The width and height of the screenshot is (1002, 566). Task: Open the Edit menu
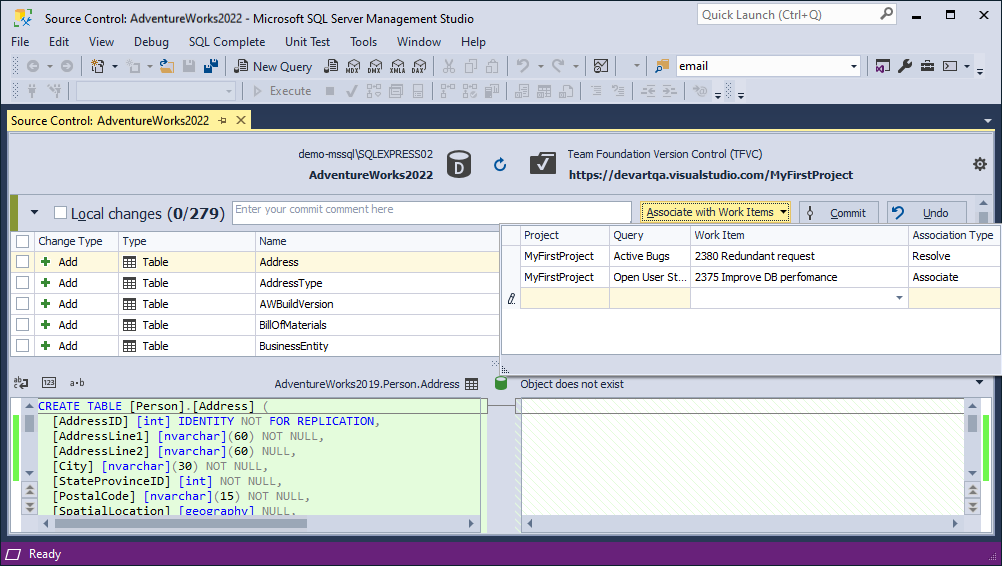point(59,42)
